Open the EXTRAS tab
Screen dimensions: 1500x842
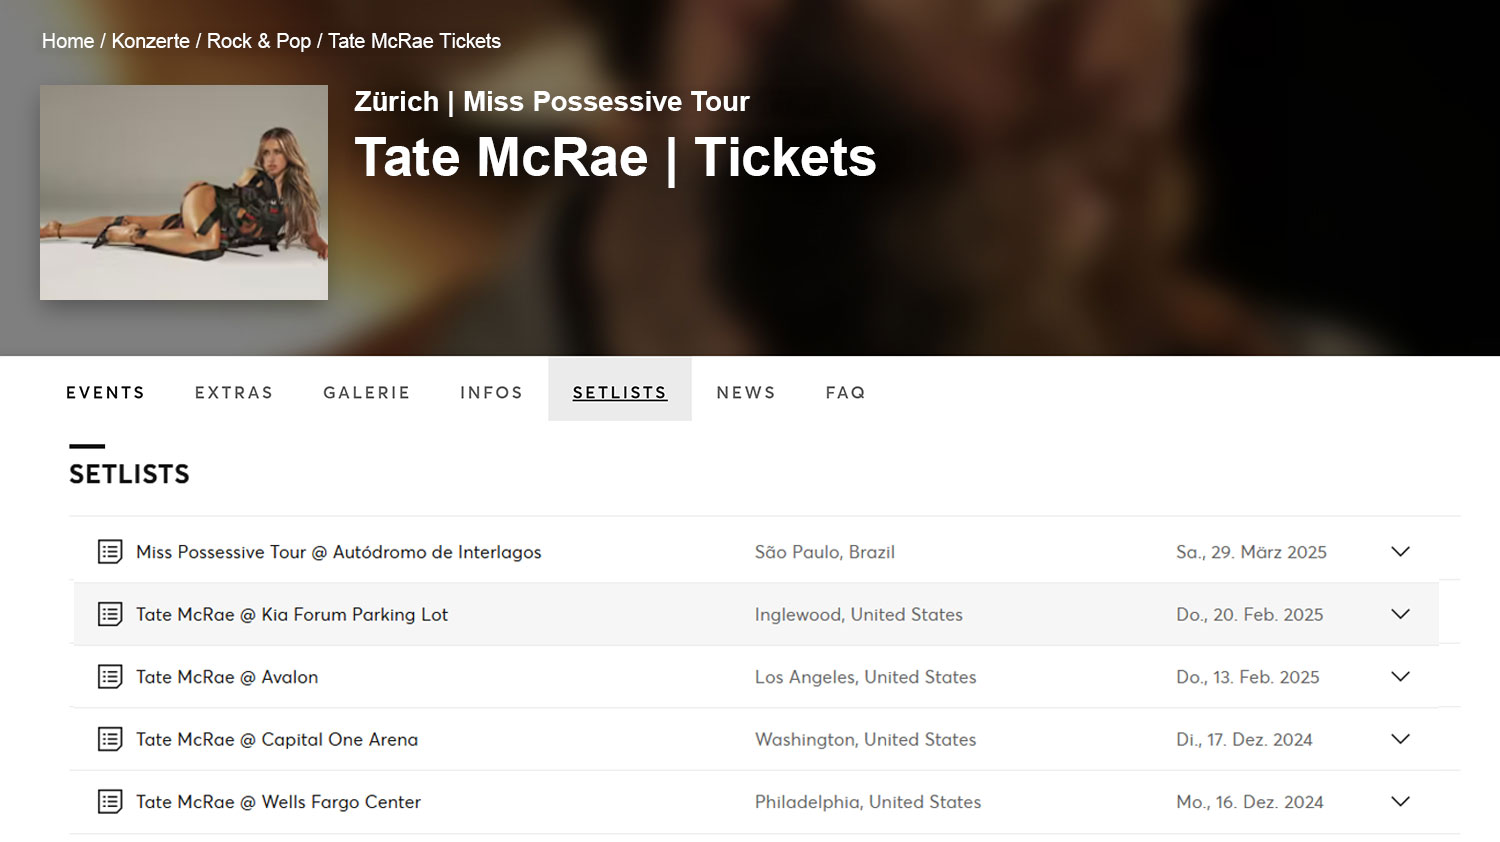point(234,392)
